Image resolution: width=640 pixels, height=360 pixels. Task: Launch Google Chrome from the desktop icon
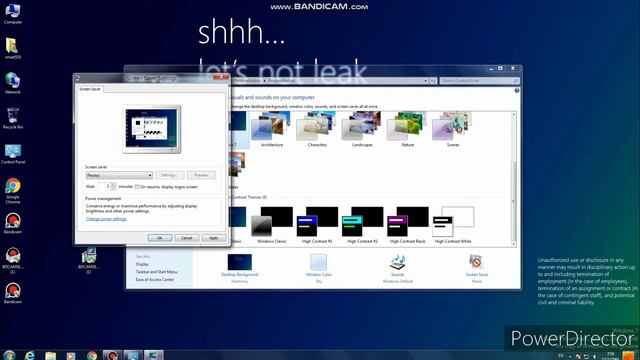click(x=13, y=190)
